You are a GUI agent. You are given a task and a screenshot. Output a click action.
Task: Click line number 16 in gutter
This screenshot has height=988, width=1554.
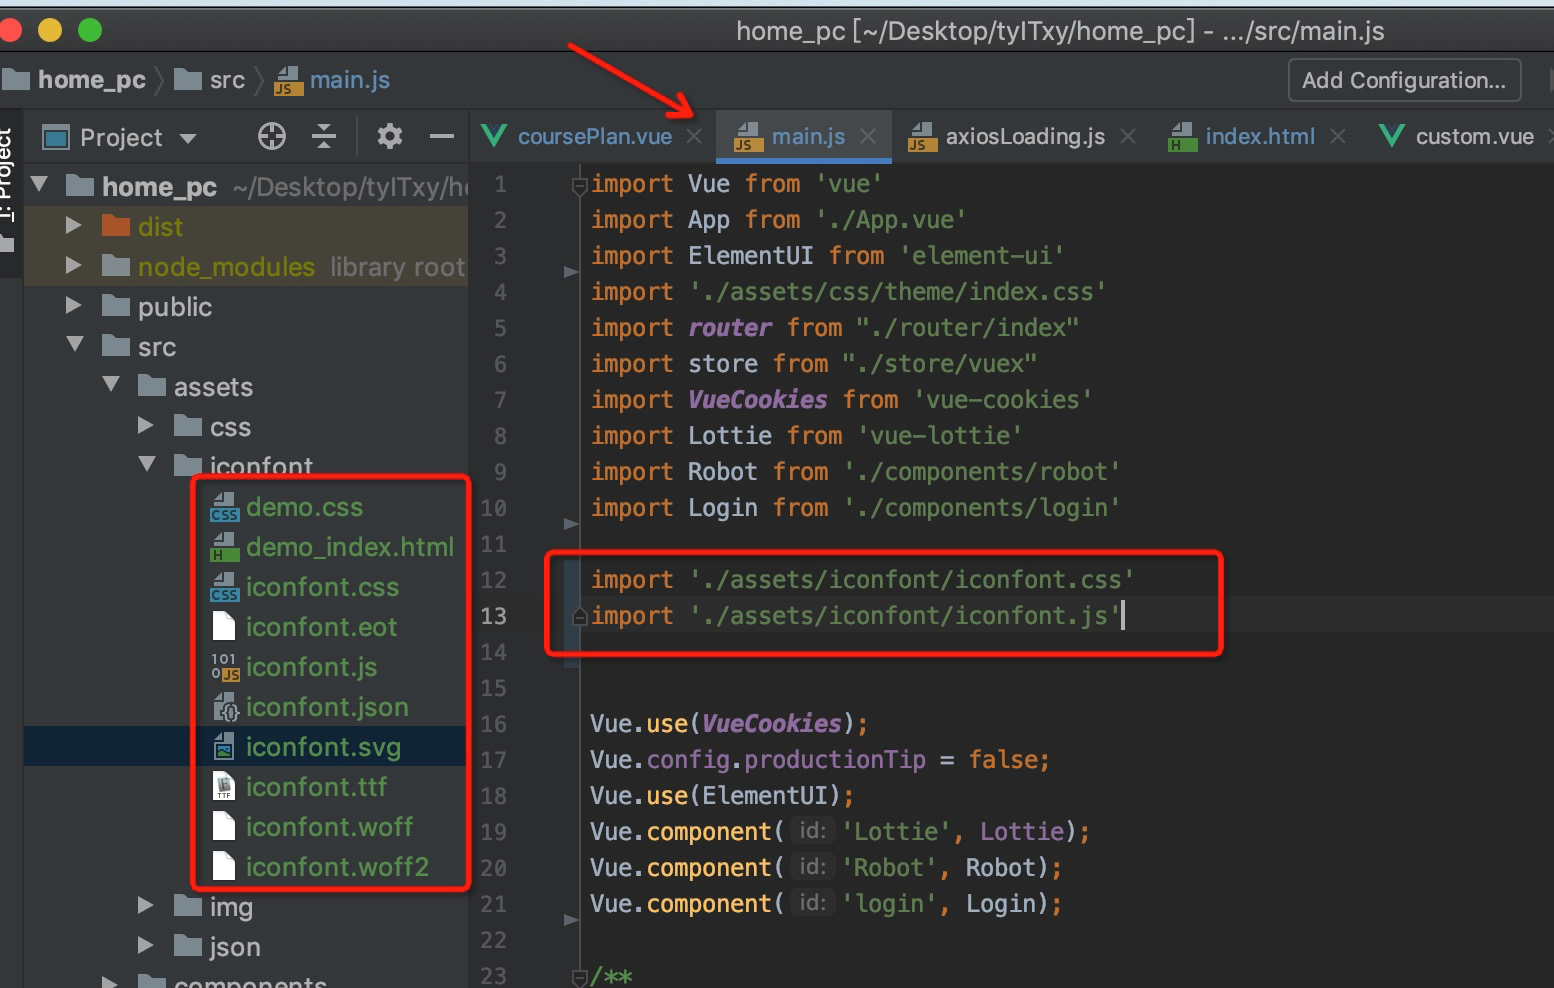point(494,724)
